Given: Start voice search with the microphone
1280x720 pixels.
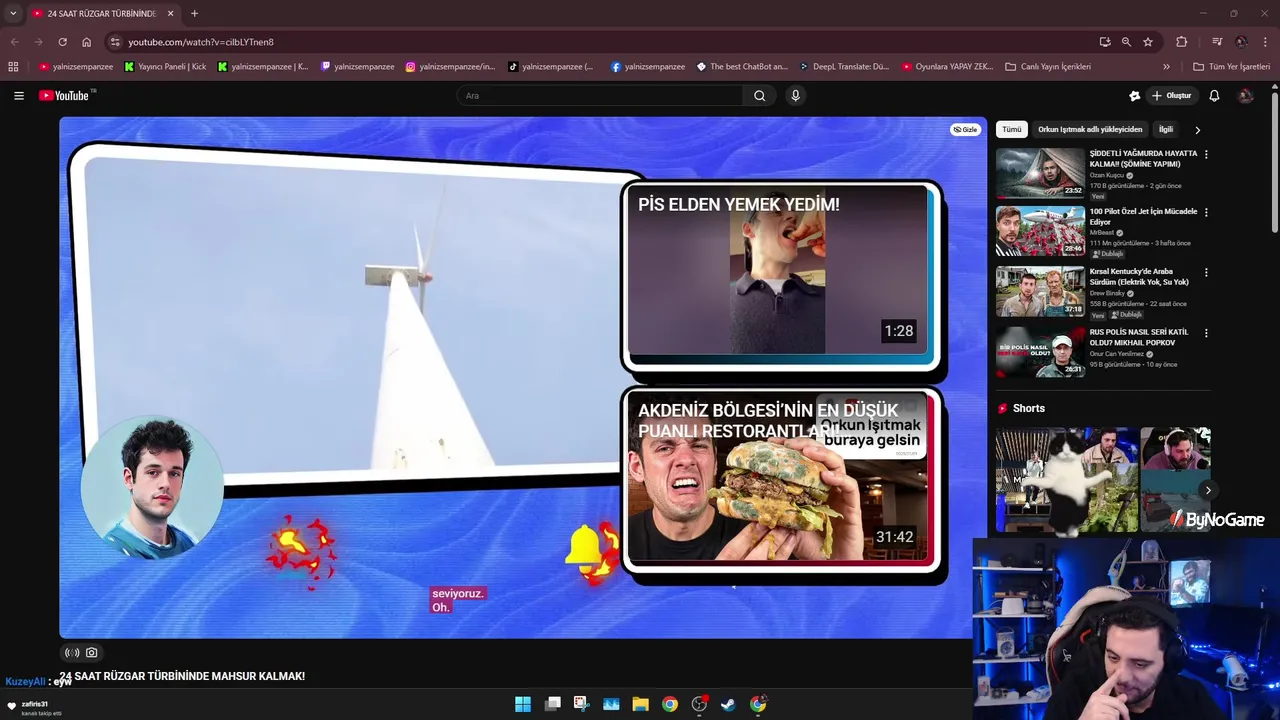Looking at the screenshot, I should pyautogui.click(x=795, y=96).
